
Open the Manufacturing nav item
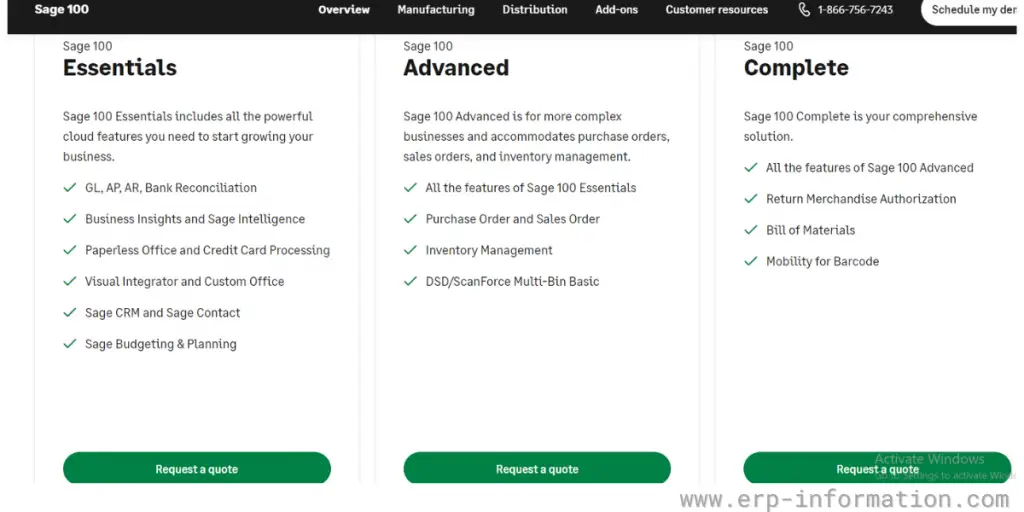click(x=436, y=10)
